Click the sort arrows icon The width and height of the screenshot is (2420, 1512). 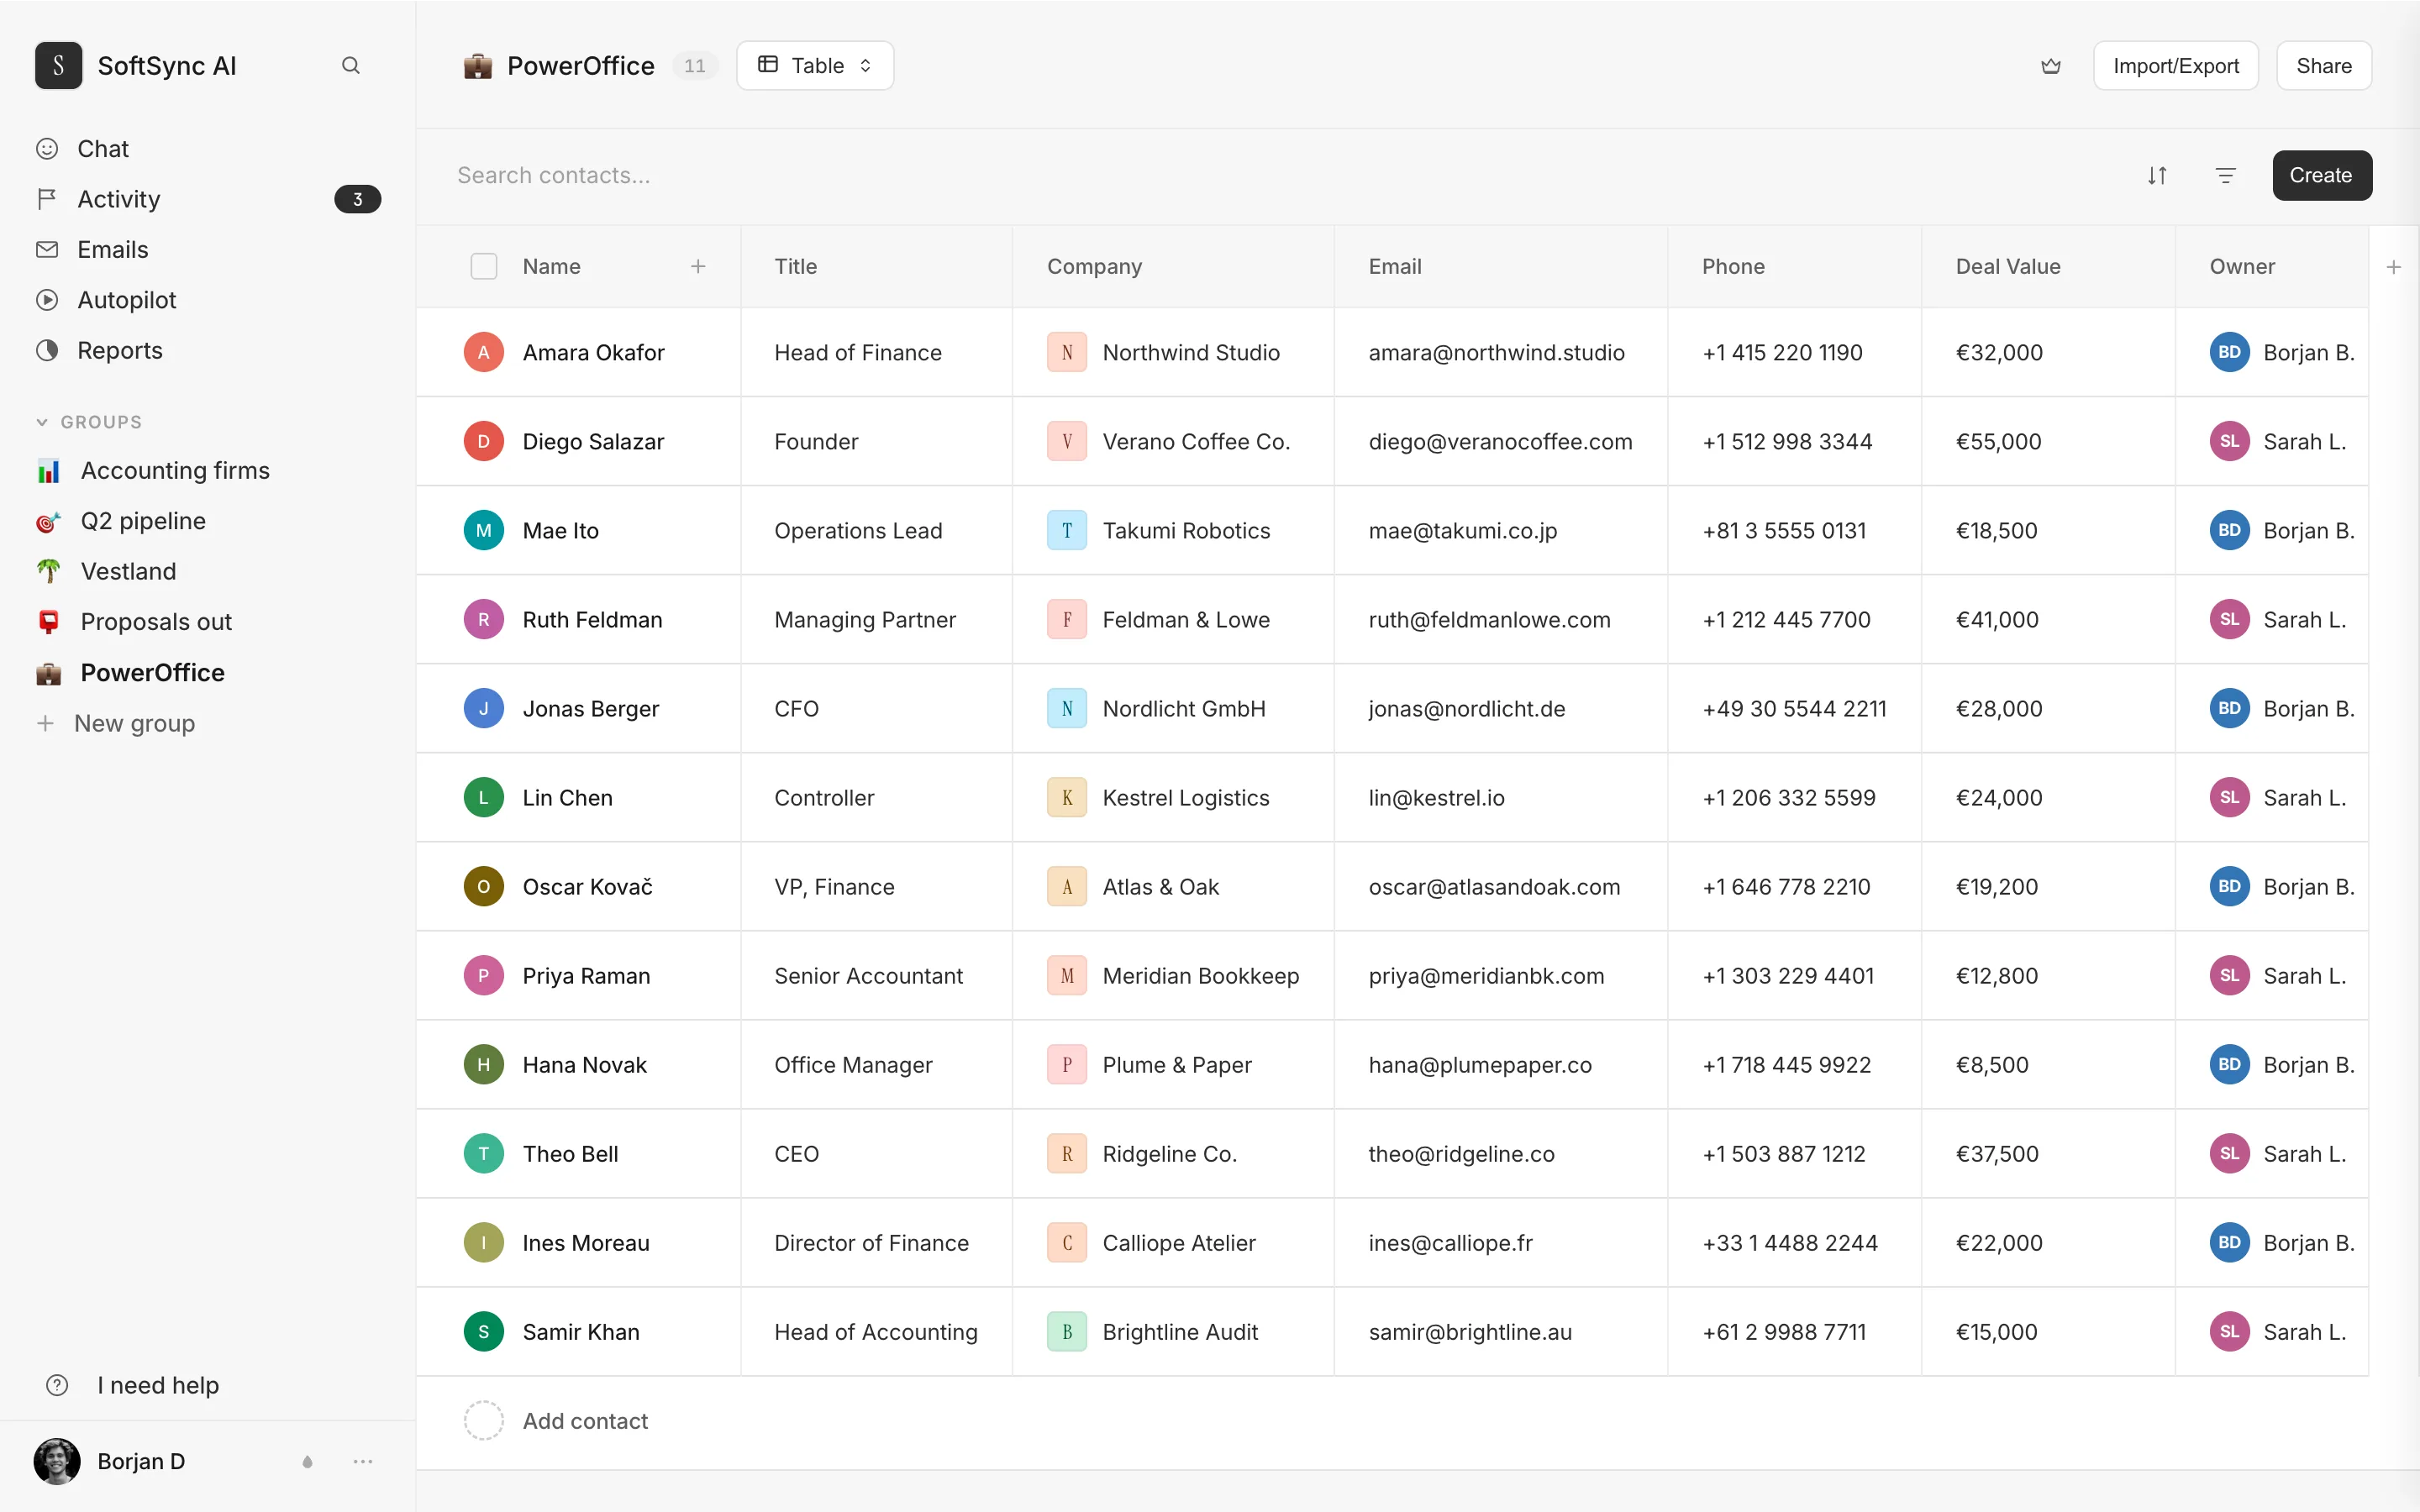pos(2157,176)
